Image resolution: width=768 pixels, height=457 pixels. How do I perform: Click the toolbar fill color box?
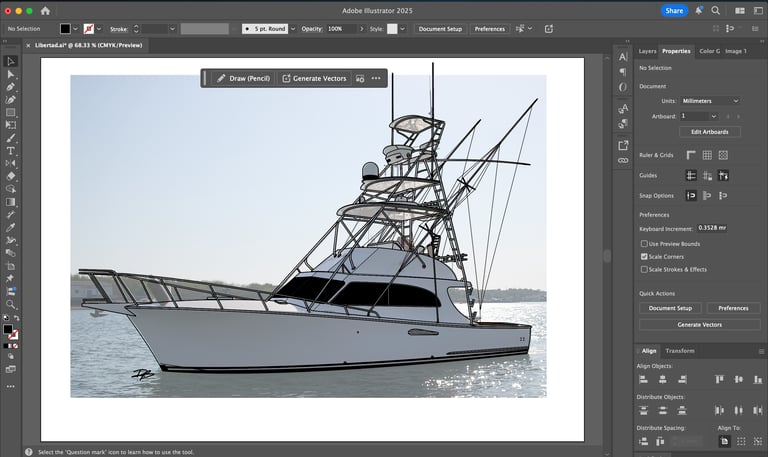(x=8, y=330)
